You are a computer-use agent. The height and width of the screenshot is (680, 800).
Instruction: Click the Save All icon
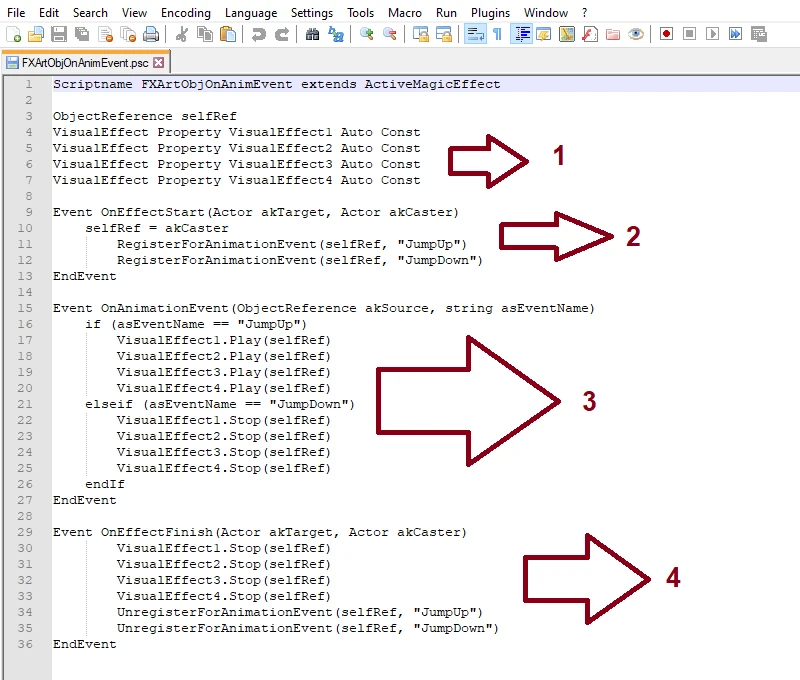coord(82,34)
